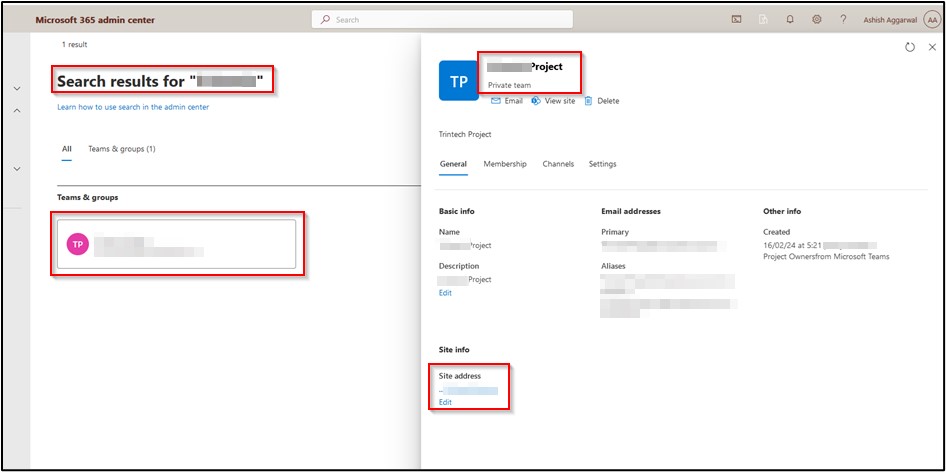The height and width of the screenshot is (472, 946).
Task: Click the View site action
Action: (x=553, y=101)
